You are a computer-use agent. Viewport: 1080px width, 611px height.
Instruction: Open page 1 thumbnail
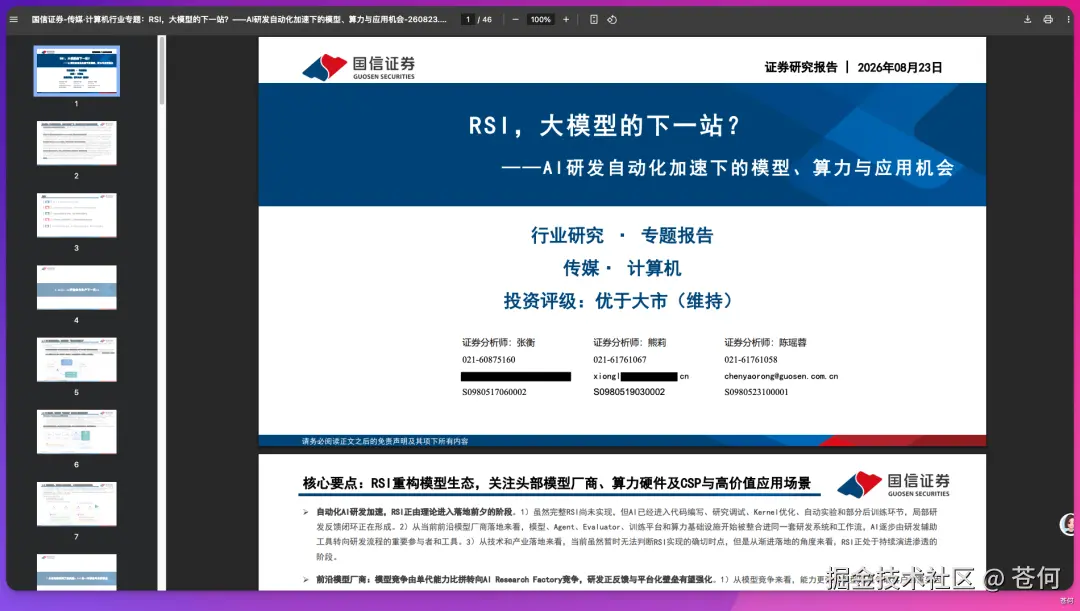[76, 71]
